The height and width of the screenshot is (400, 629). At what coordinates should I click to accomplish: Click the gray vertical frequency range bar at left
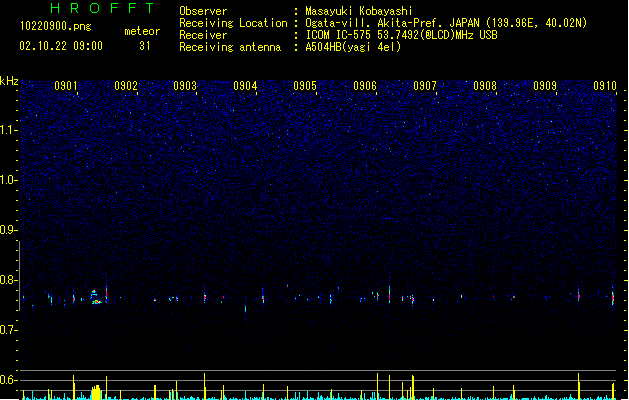(x=20, y=276)
